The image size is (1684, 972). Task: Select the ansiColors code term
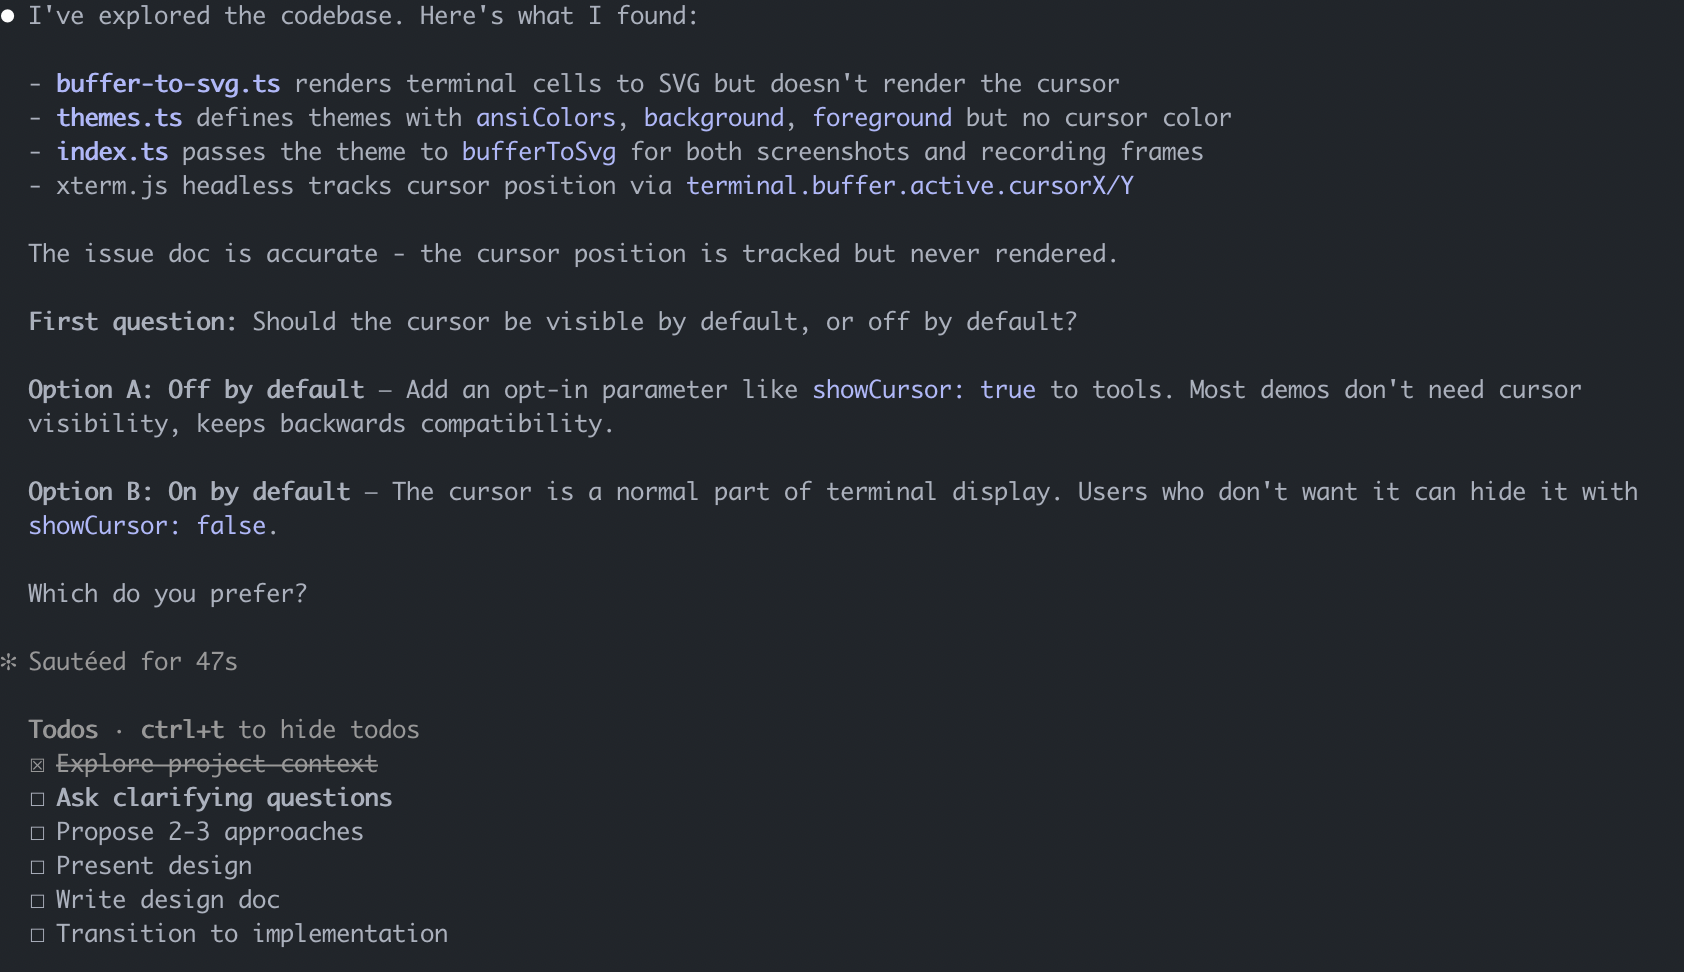click(x=545, y=118)
